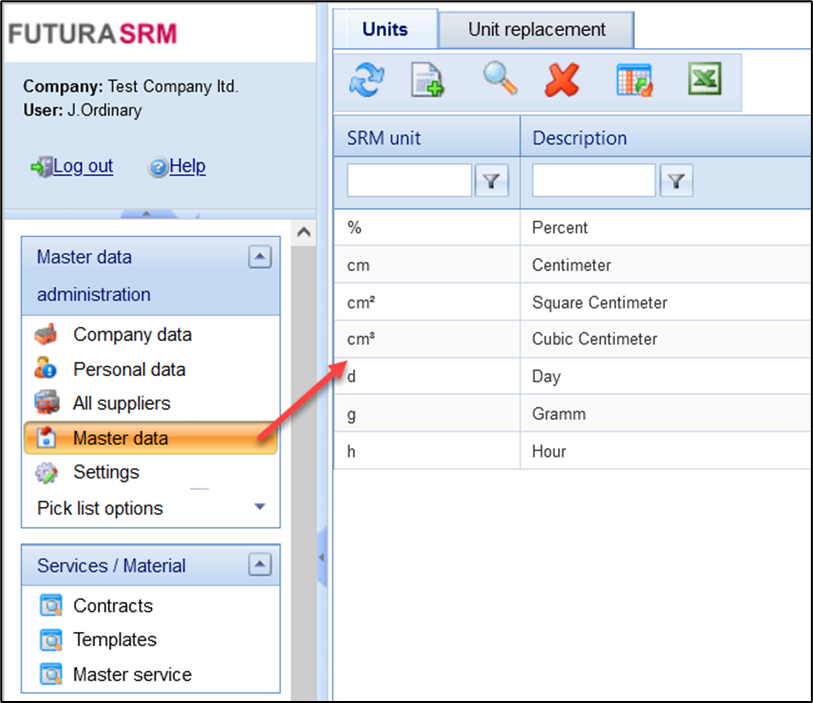
Task: Click the Refresh icon in the toolbar
Action: point(366,81)
